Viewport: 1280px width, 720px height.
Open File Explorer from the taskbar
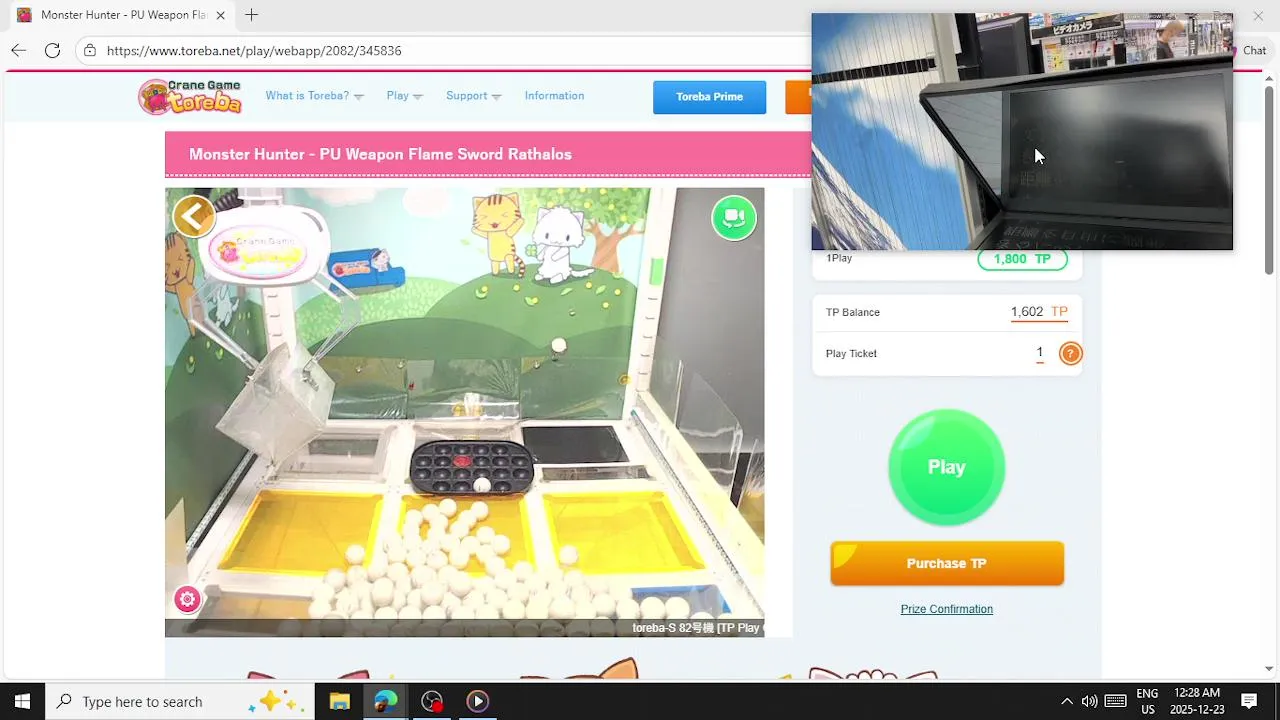click(x=339, y=701)
